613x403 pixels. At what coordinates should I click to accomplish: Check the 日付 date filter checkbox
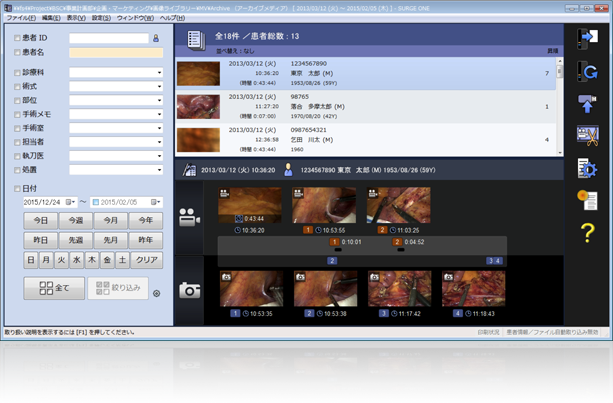[16, 188]
